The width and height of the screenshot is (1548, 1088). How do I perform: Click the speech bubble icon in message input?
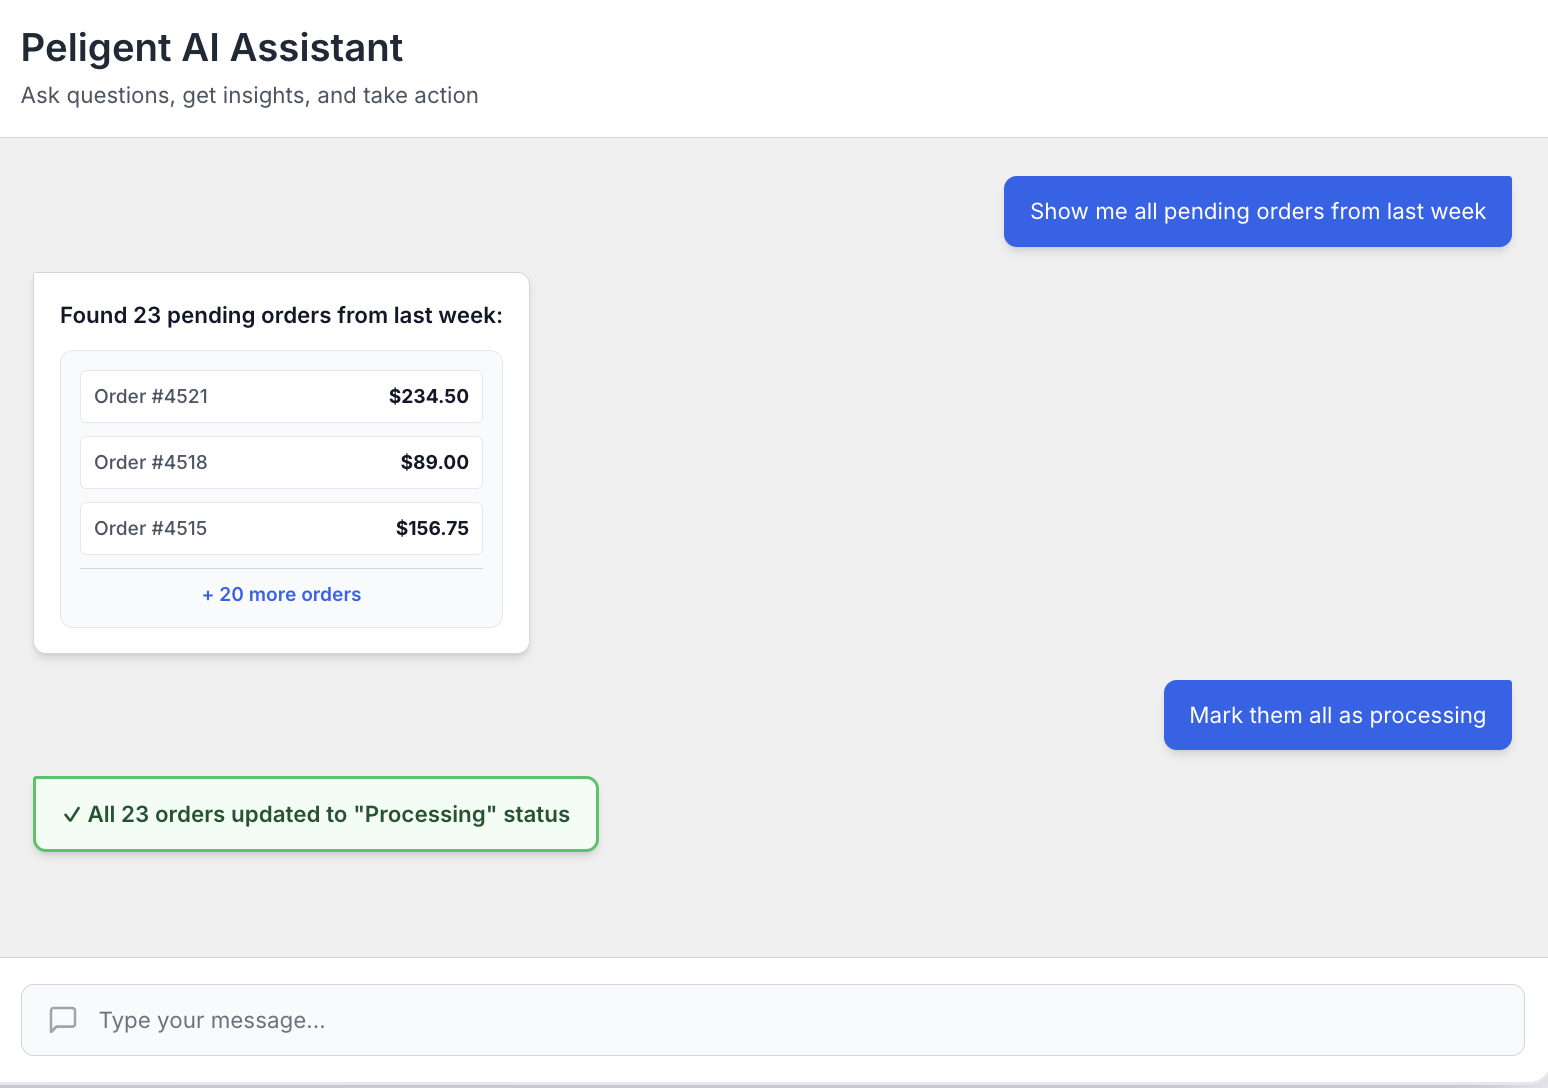(x=63, y=1020)
